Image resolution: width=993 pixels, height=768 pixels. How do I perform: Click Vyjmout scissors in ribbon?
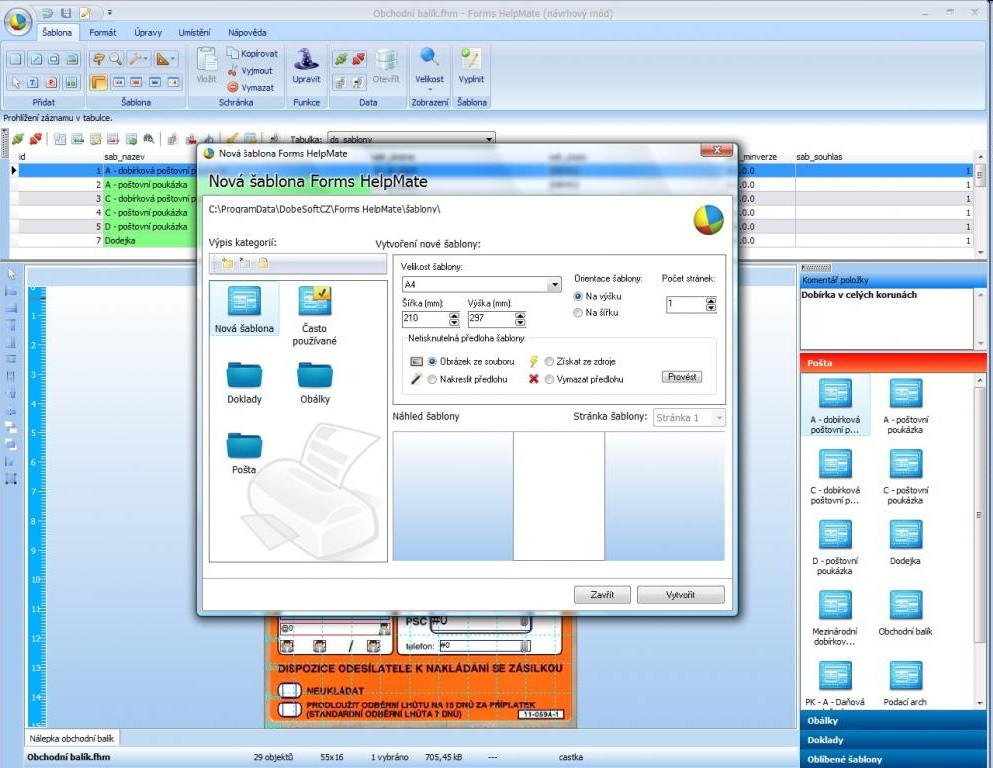pos(250,71)
